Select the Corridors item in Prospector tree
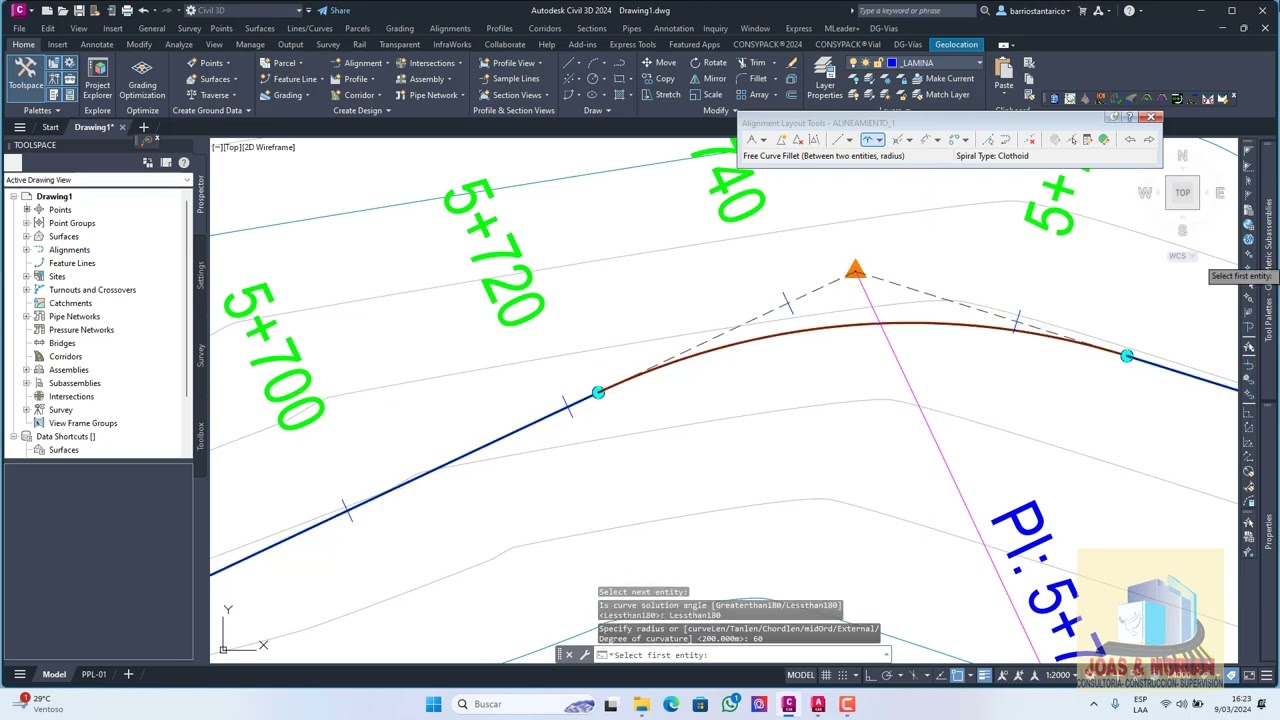 (x=66, y=357)
